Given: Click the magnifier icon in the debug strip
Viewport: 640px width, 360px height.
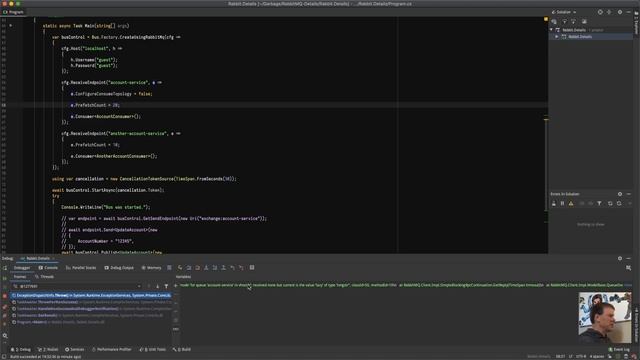Looking at the screenshot, I should (5, 336).
